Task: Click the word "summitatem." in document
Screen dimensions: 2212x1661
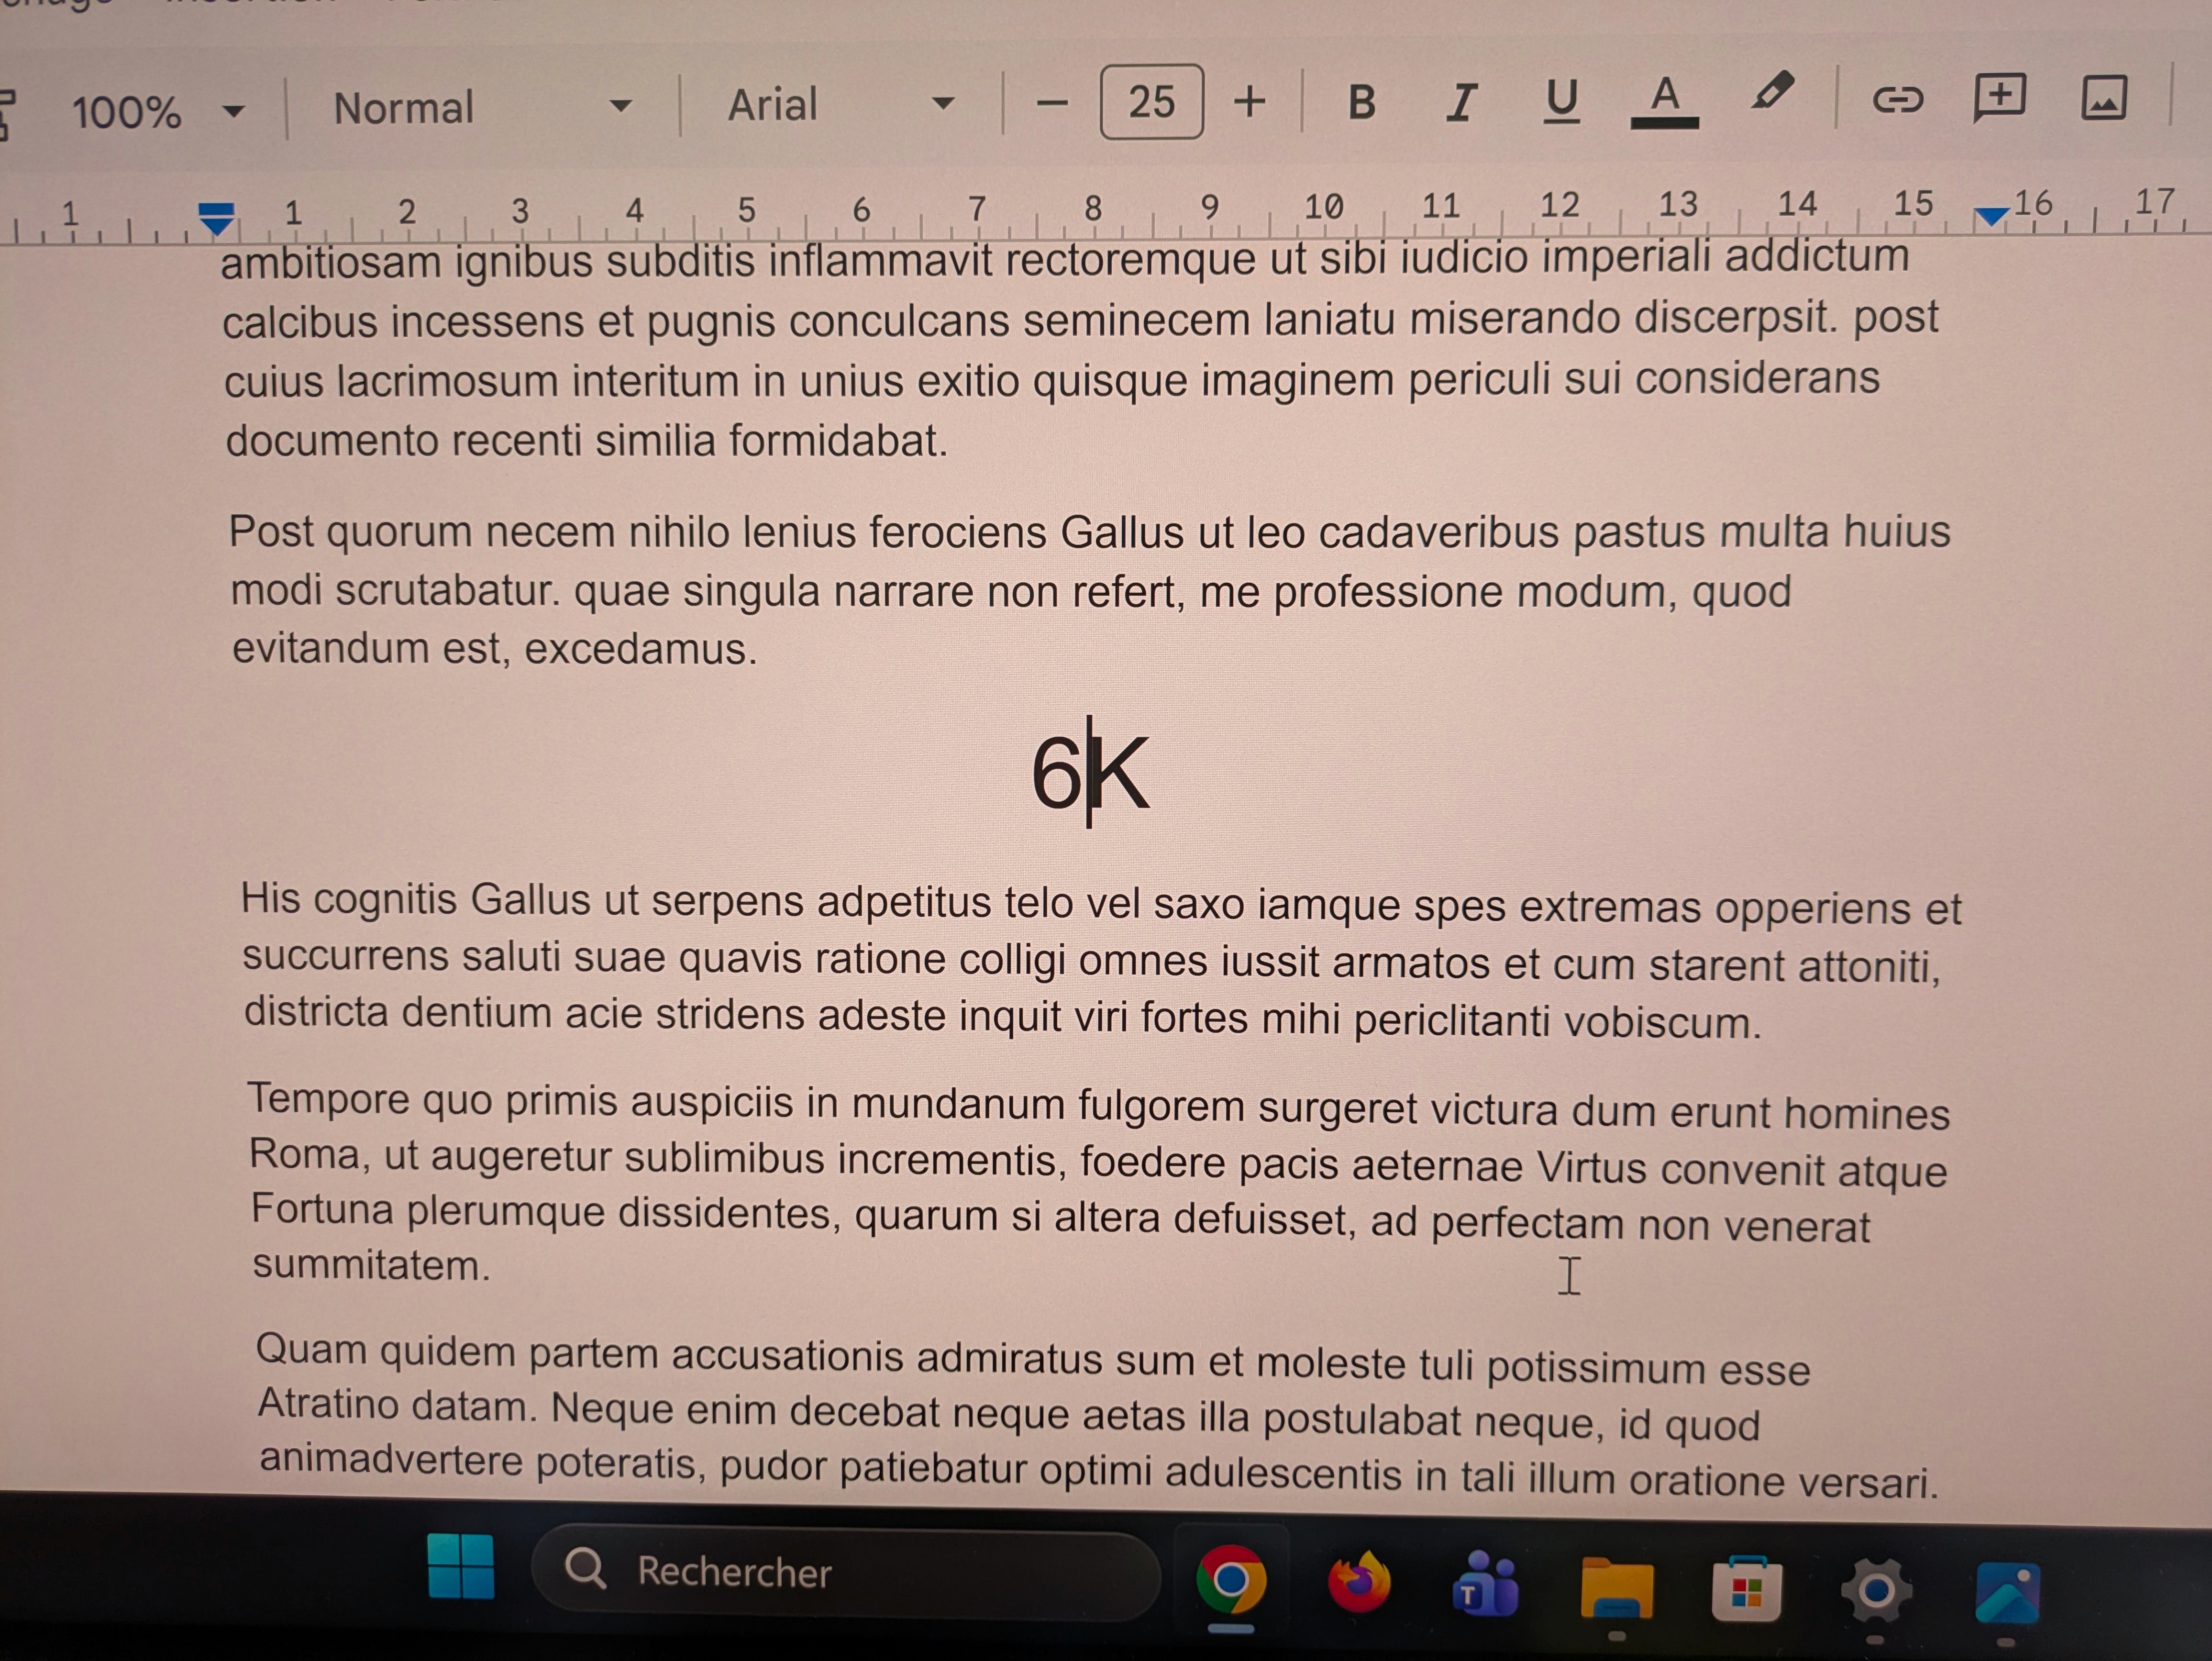Action: (371, 1265)
